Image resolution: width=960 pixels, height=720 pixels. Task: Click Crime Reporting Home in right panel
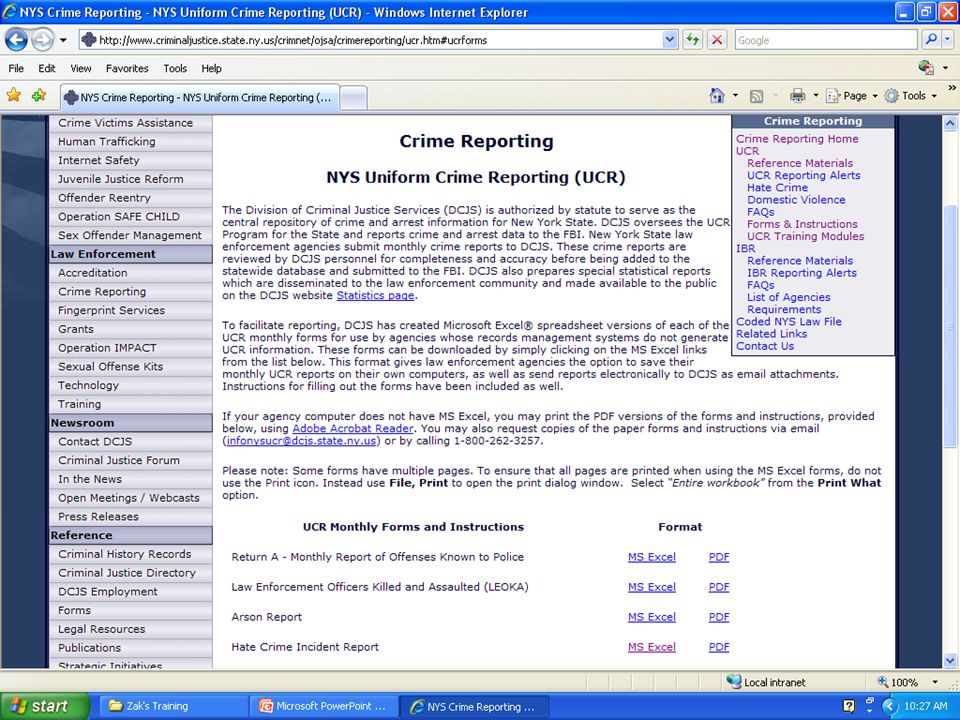797,139
